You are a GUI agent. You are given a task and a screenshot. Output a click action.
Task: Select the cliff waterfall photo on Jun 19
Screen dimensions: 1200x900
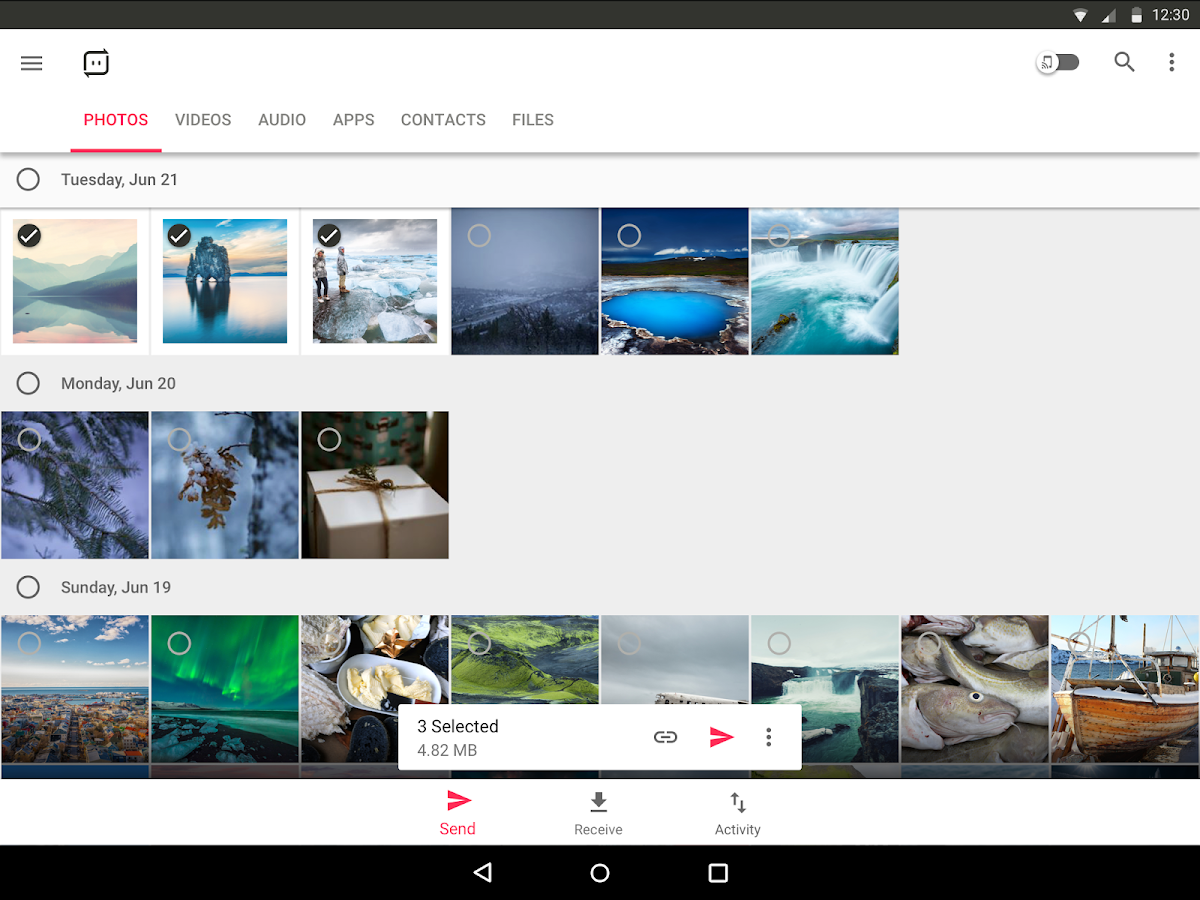click(x=779, y=643)
